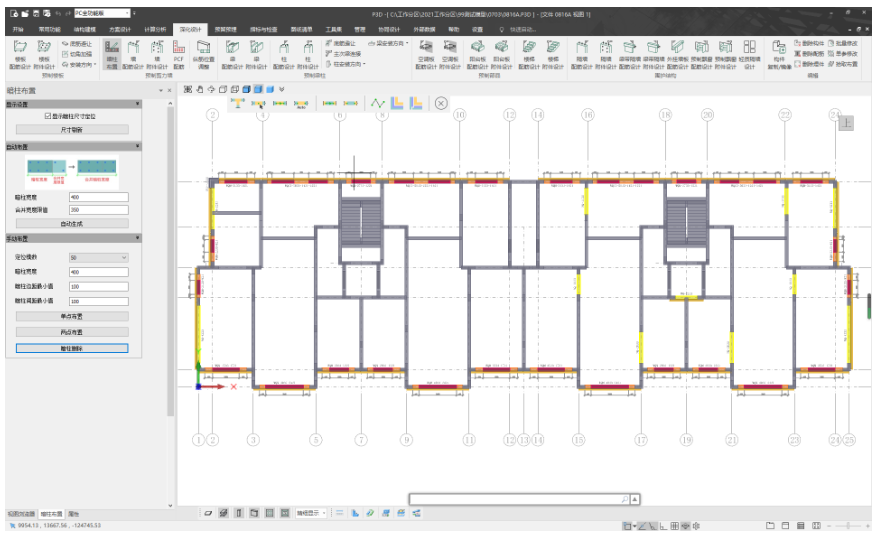
Task: Open the 定位模数 dropdown set to 50
Action: pos(98,258)
